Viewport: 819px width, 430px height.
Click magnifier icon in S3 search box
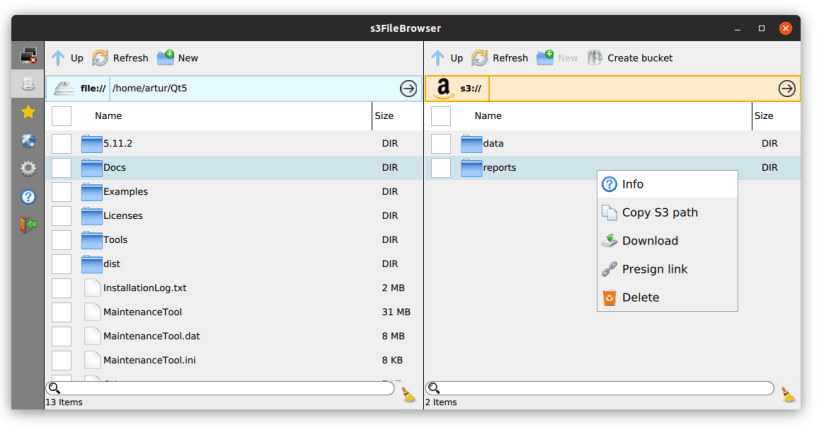coord(434,388)
